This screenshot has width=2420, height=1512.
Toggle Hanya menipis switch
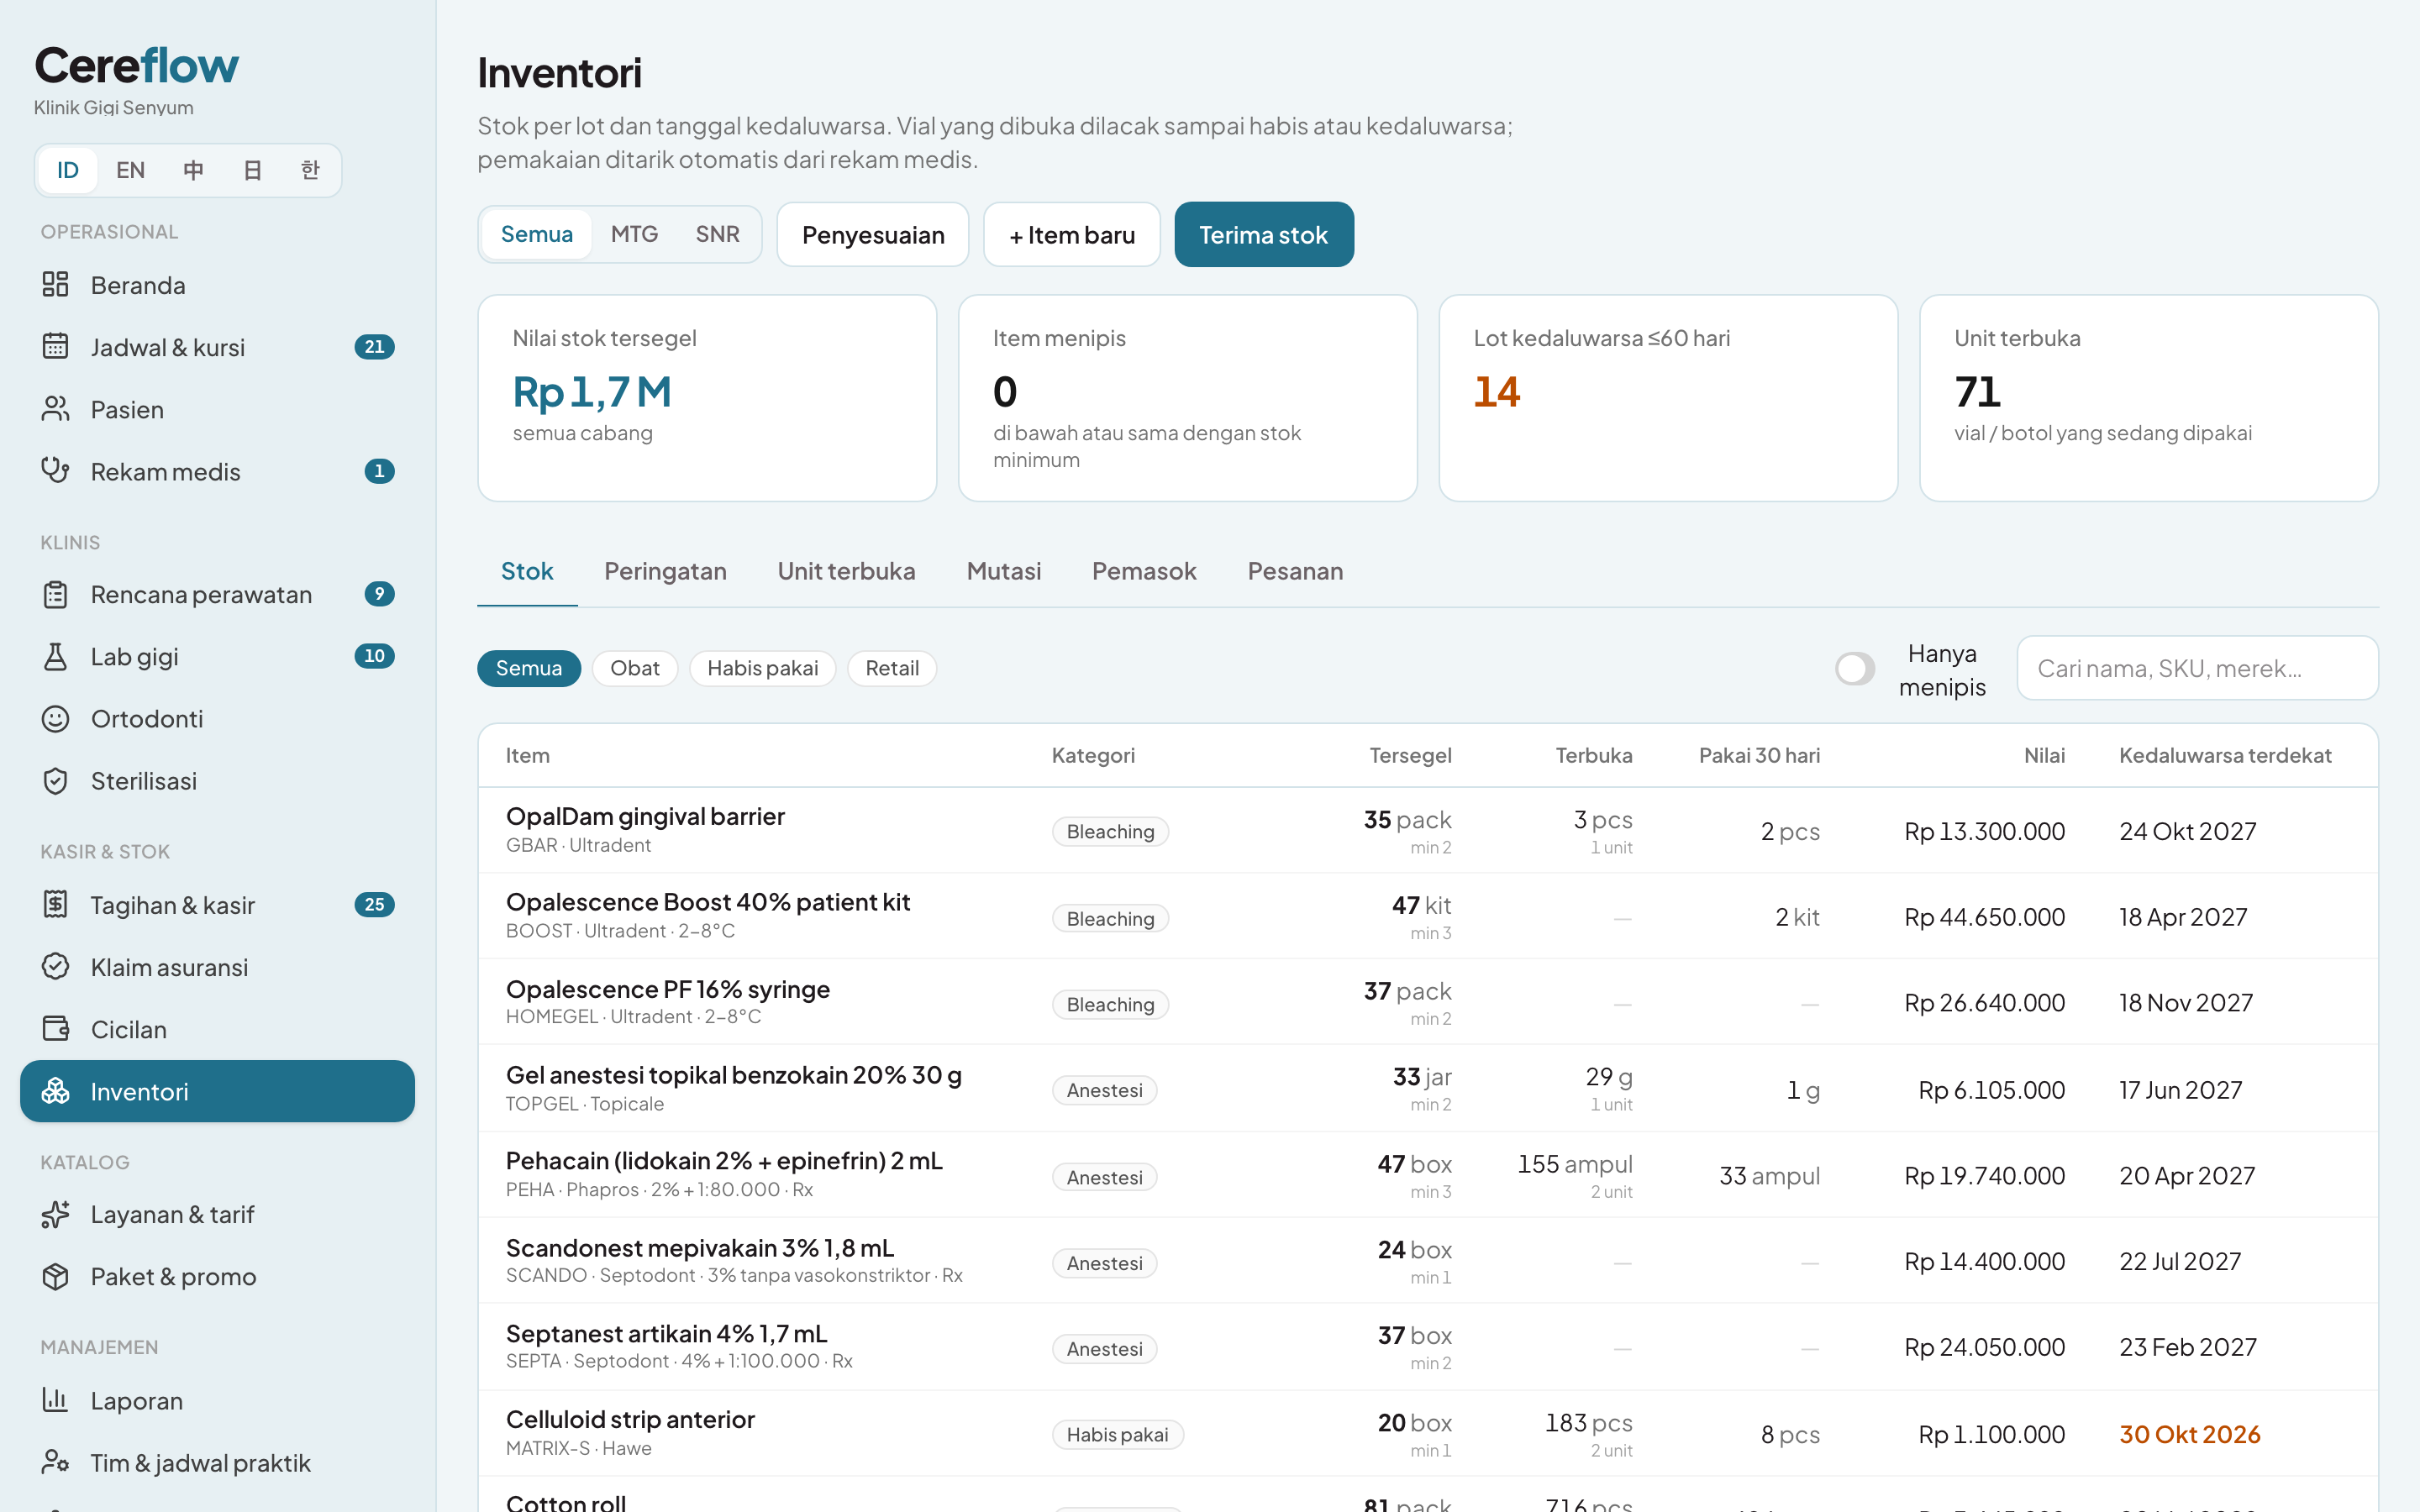1855,669
